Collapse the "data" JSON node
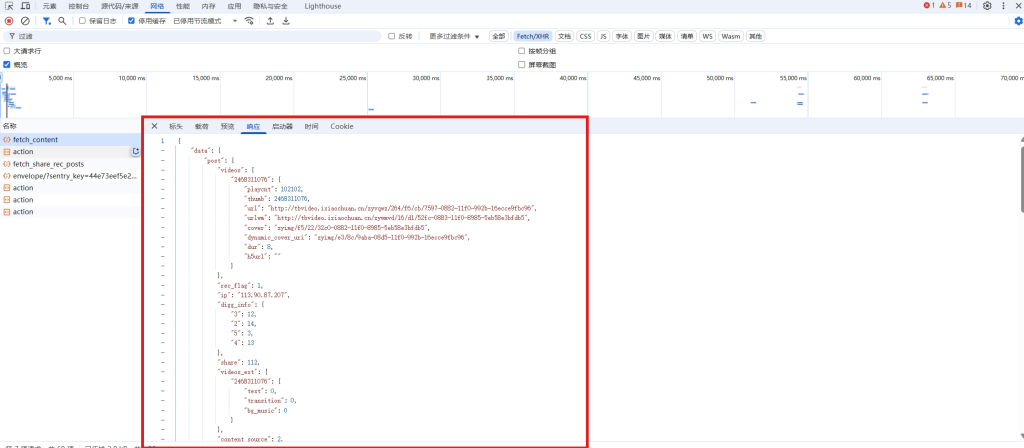 click(162, 150)
